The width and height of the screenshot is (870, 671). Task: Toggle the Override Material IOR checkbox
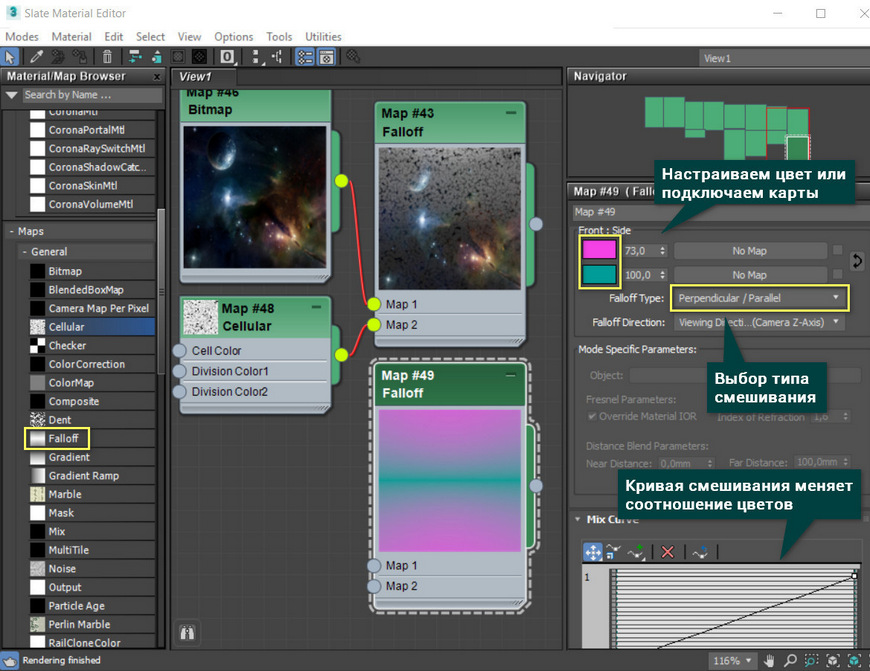pos(592,416)
